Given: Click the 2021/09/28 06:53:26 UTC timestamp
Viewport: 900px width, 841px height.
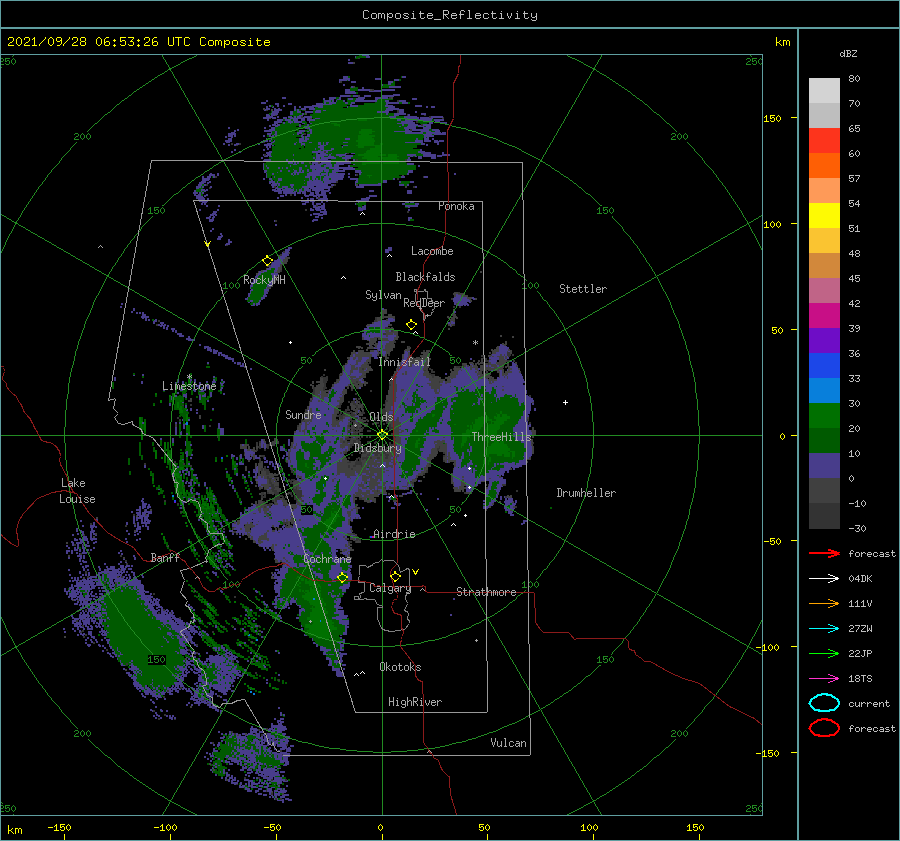Looking at the screenshot, I should tap(99, 42).
